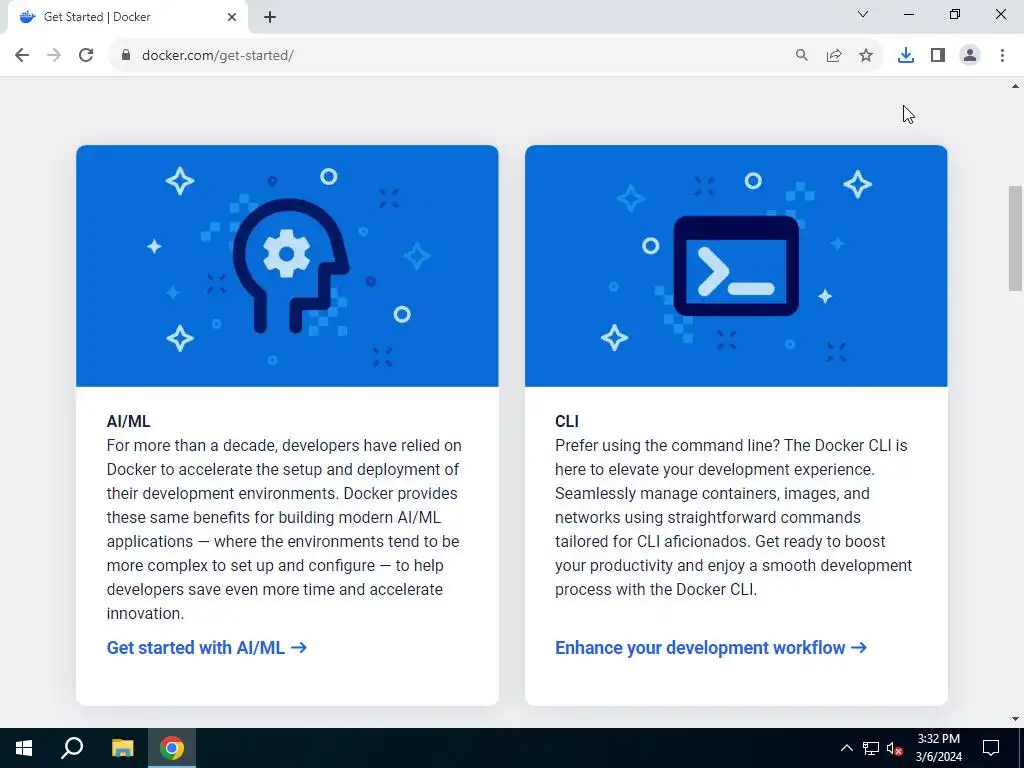Screen dimensions: 1024x768
Task: Click the address bar URL docker.com/get-started/
Action: click(217, 56)
